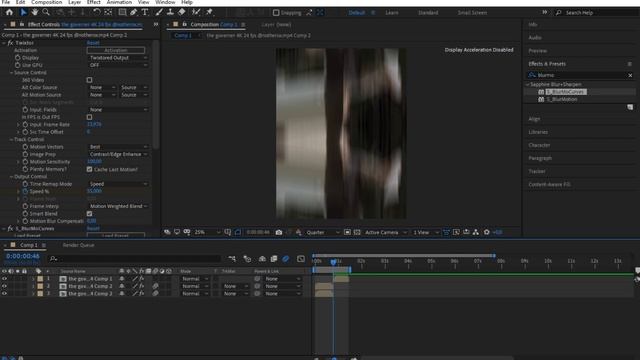Select the Pan Behind anchor point tool
The image size is (640, 360).
coord(109,12)
